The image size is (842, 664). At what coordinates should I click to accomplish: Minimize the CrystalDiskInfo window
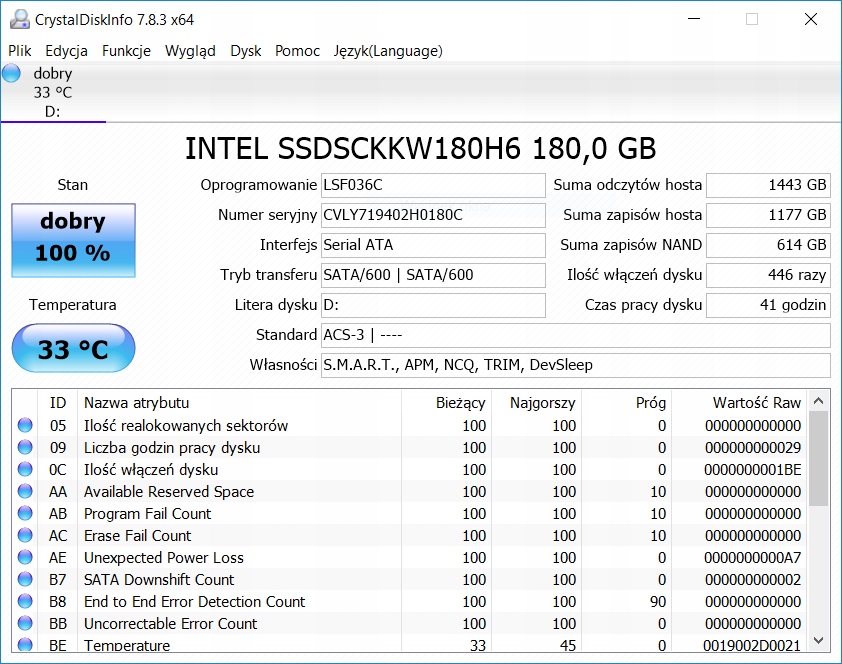[694, 19]
